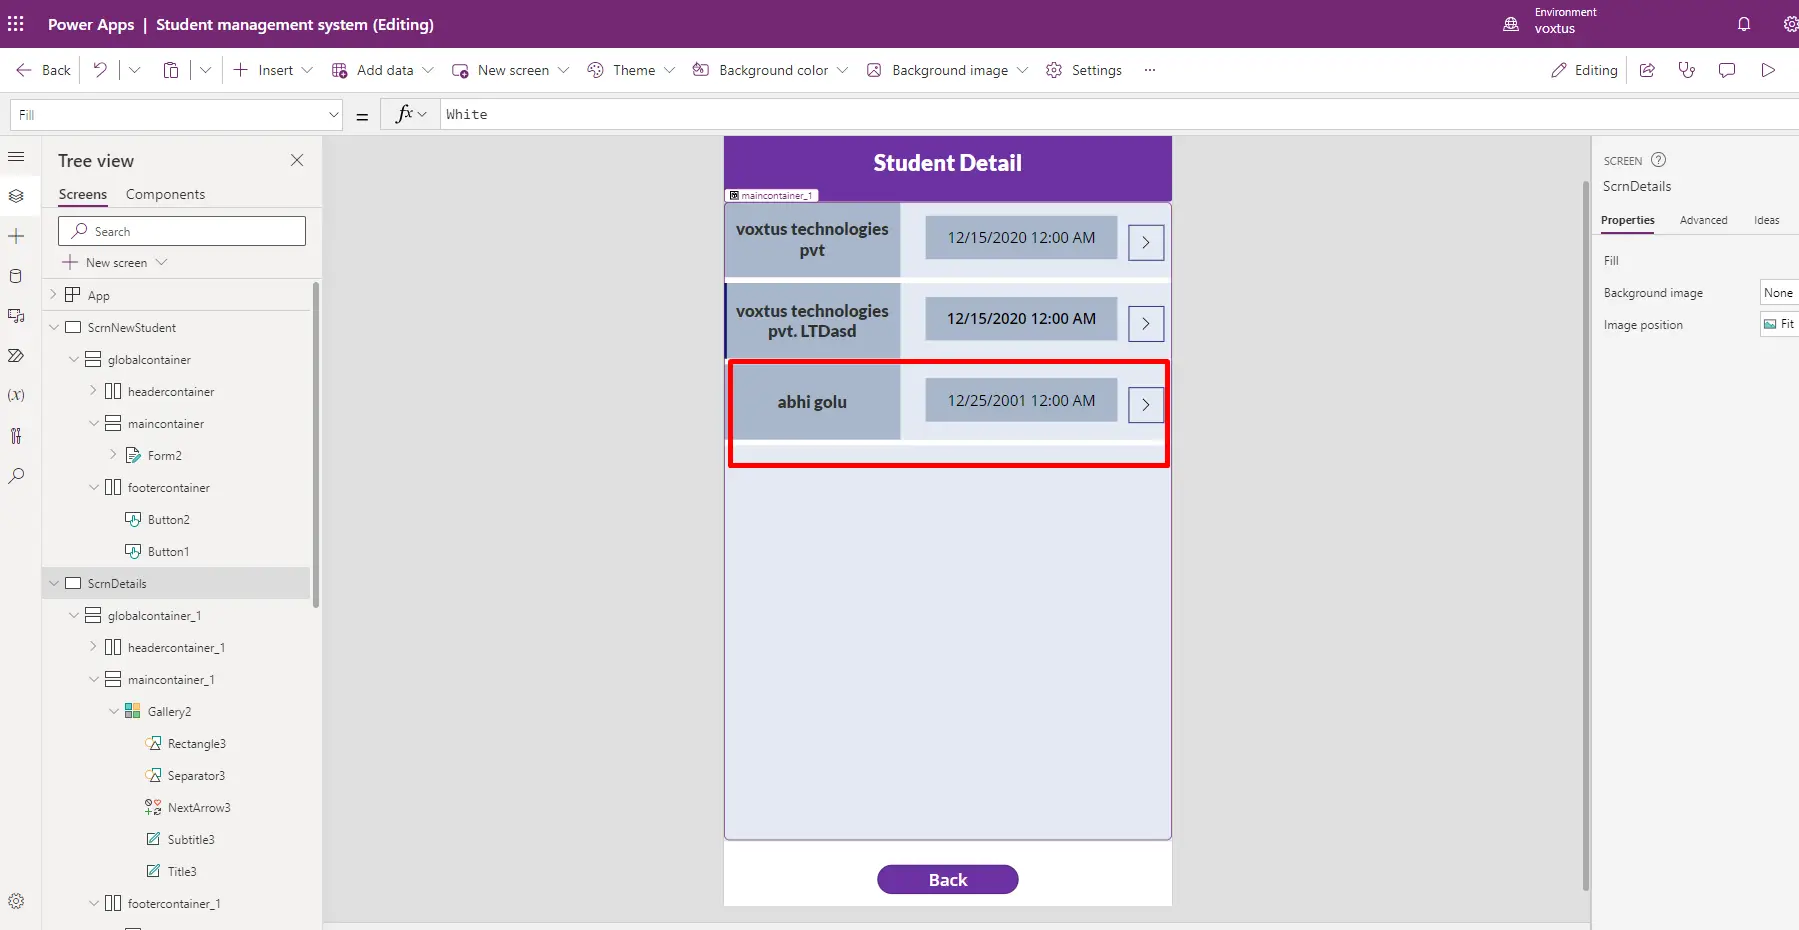This screenshot has height=930, width=1799.
Task: Click New screen in Tree view
Action: pos(115,262)
